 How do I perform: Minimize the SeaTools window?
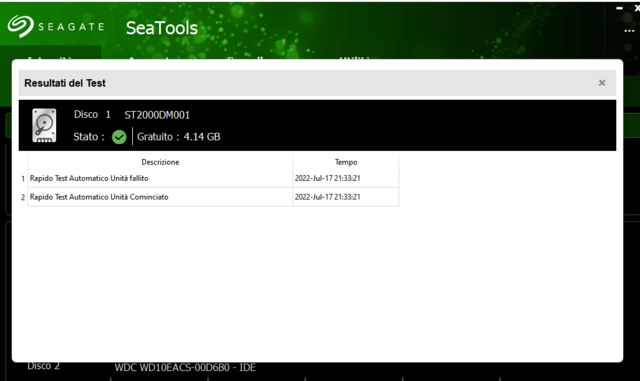click(620, 8)
